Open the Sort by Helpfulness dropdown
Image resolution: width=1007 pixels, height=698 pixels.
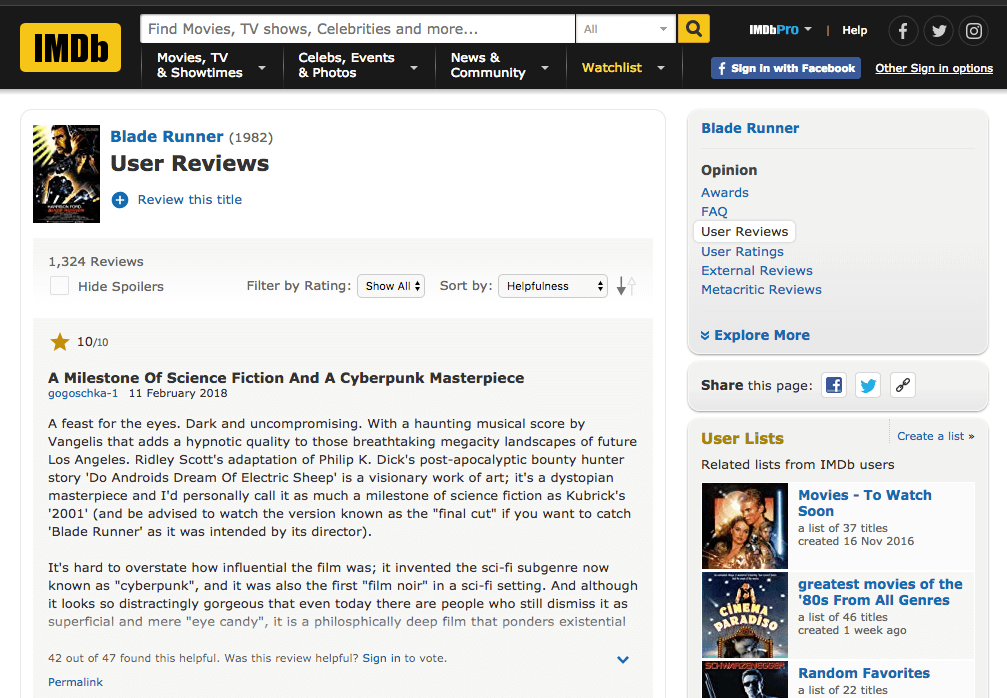click(553, 286)
